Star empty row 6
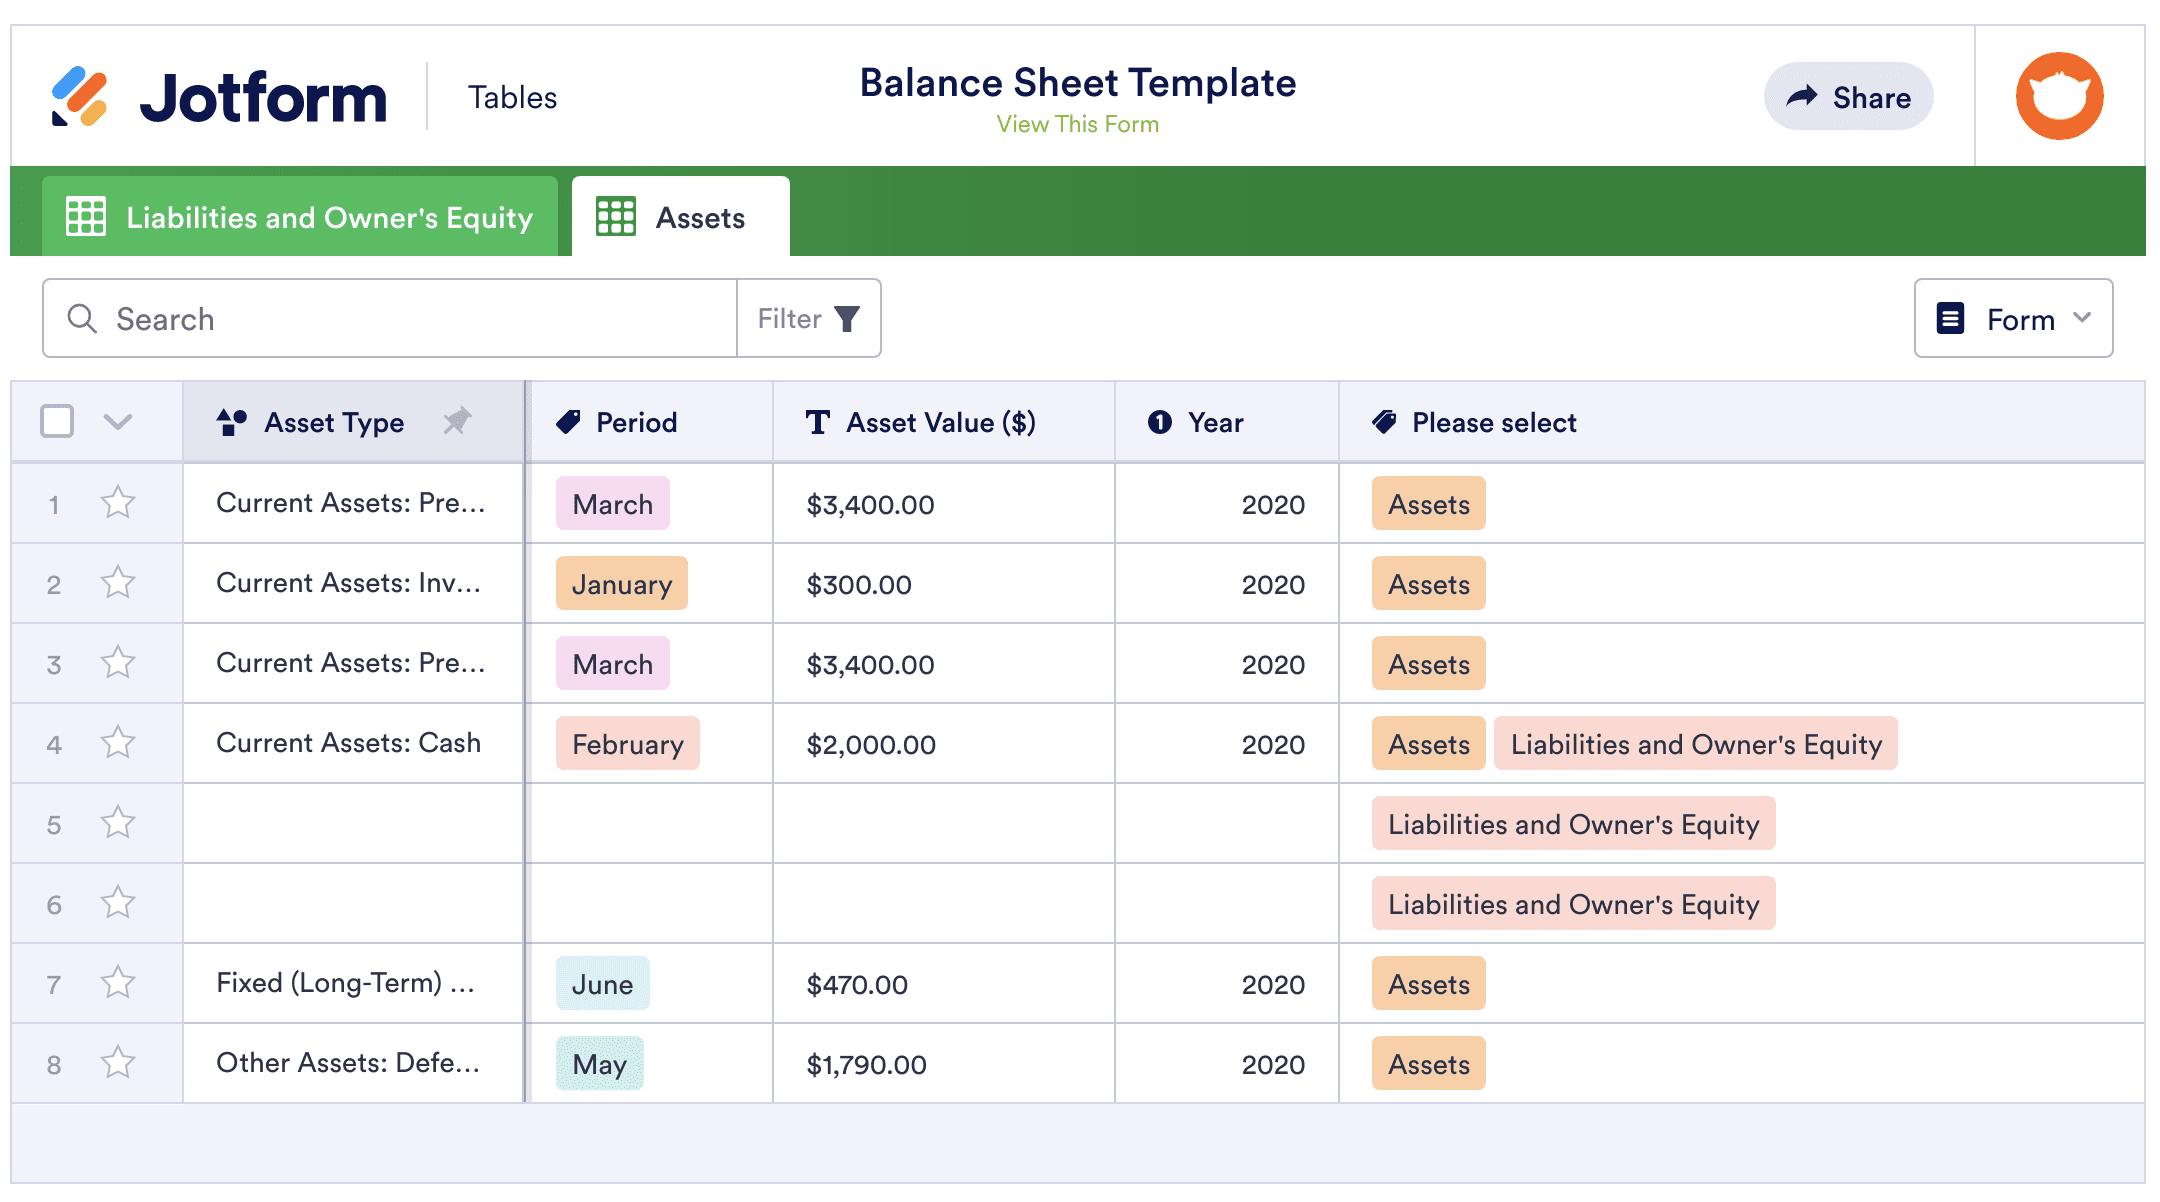The height and width of the screenshot is (1202, 2160). 118,902
